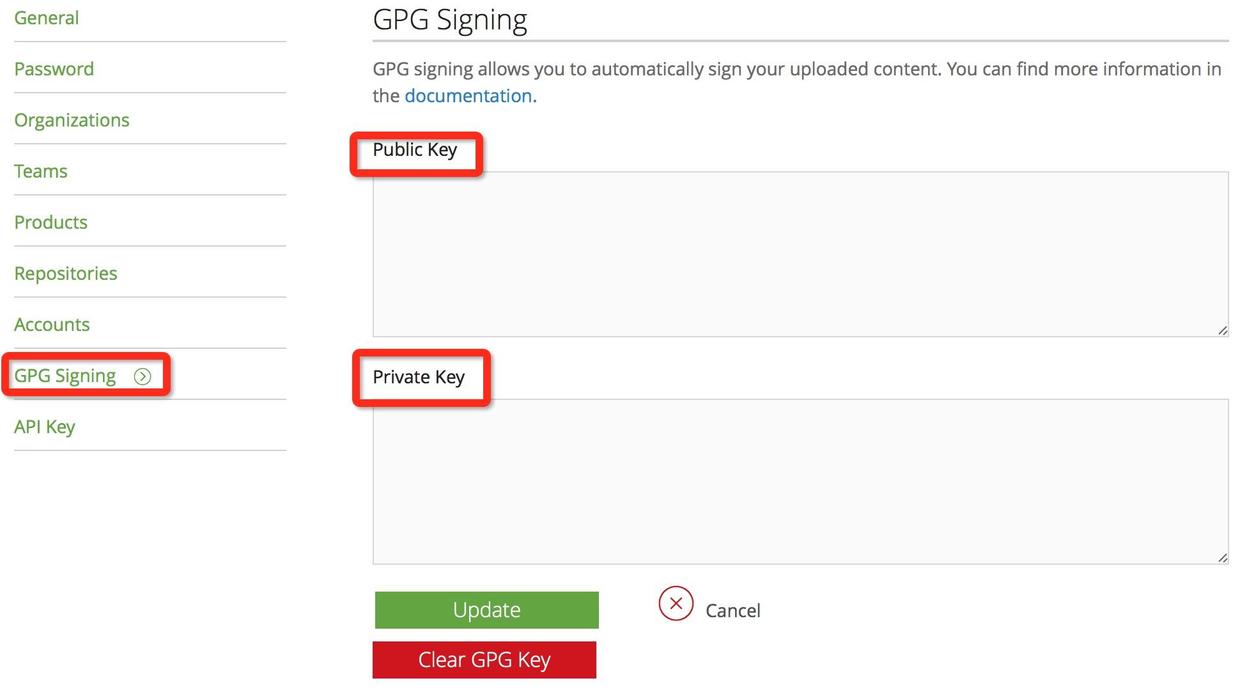
Task: Grab the Public Key textarea resize handle
Action: (1222, 330)
